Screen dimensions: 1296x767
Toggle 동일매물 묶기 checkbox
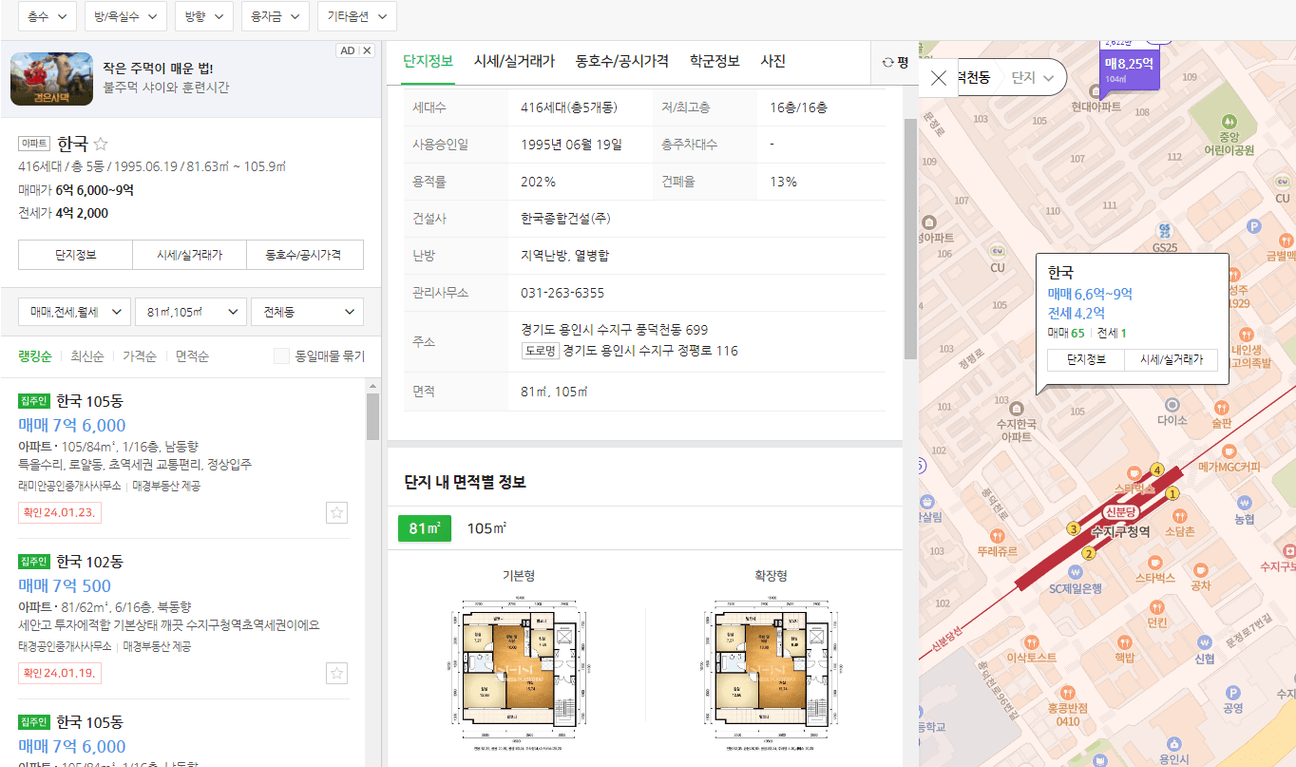pos(282,356)
